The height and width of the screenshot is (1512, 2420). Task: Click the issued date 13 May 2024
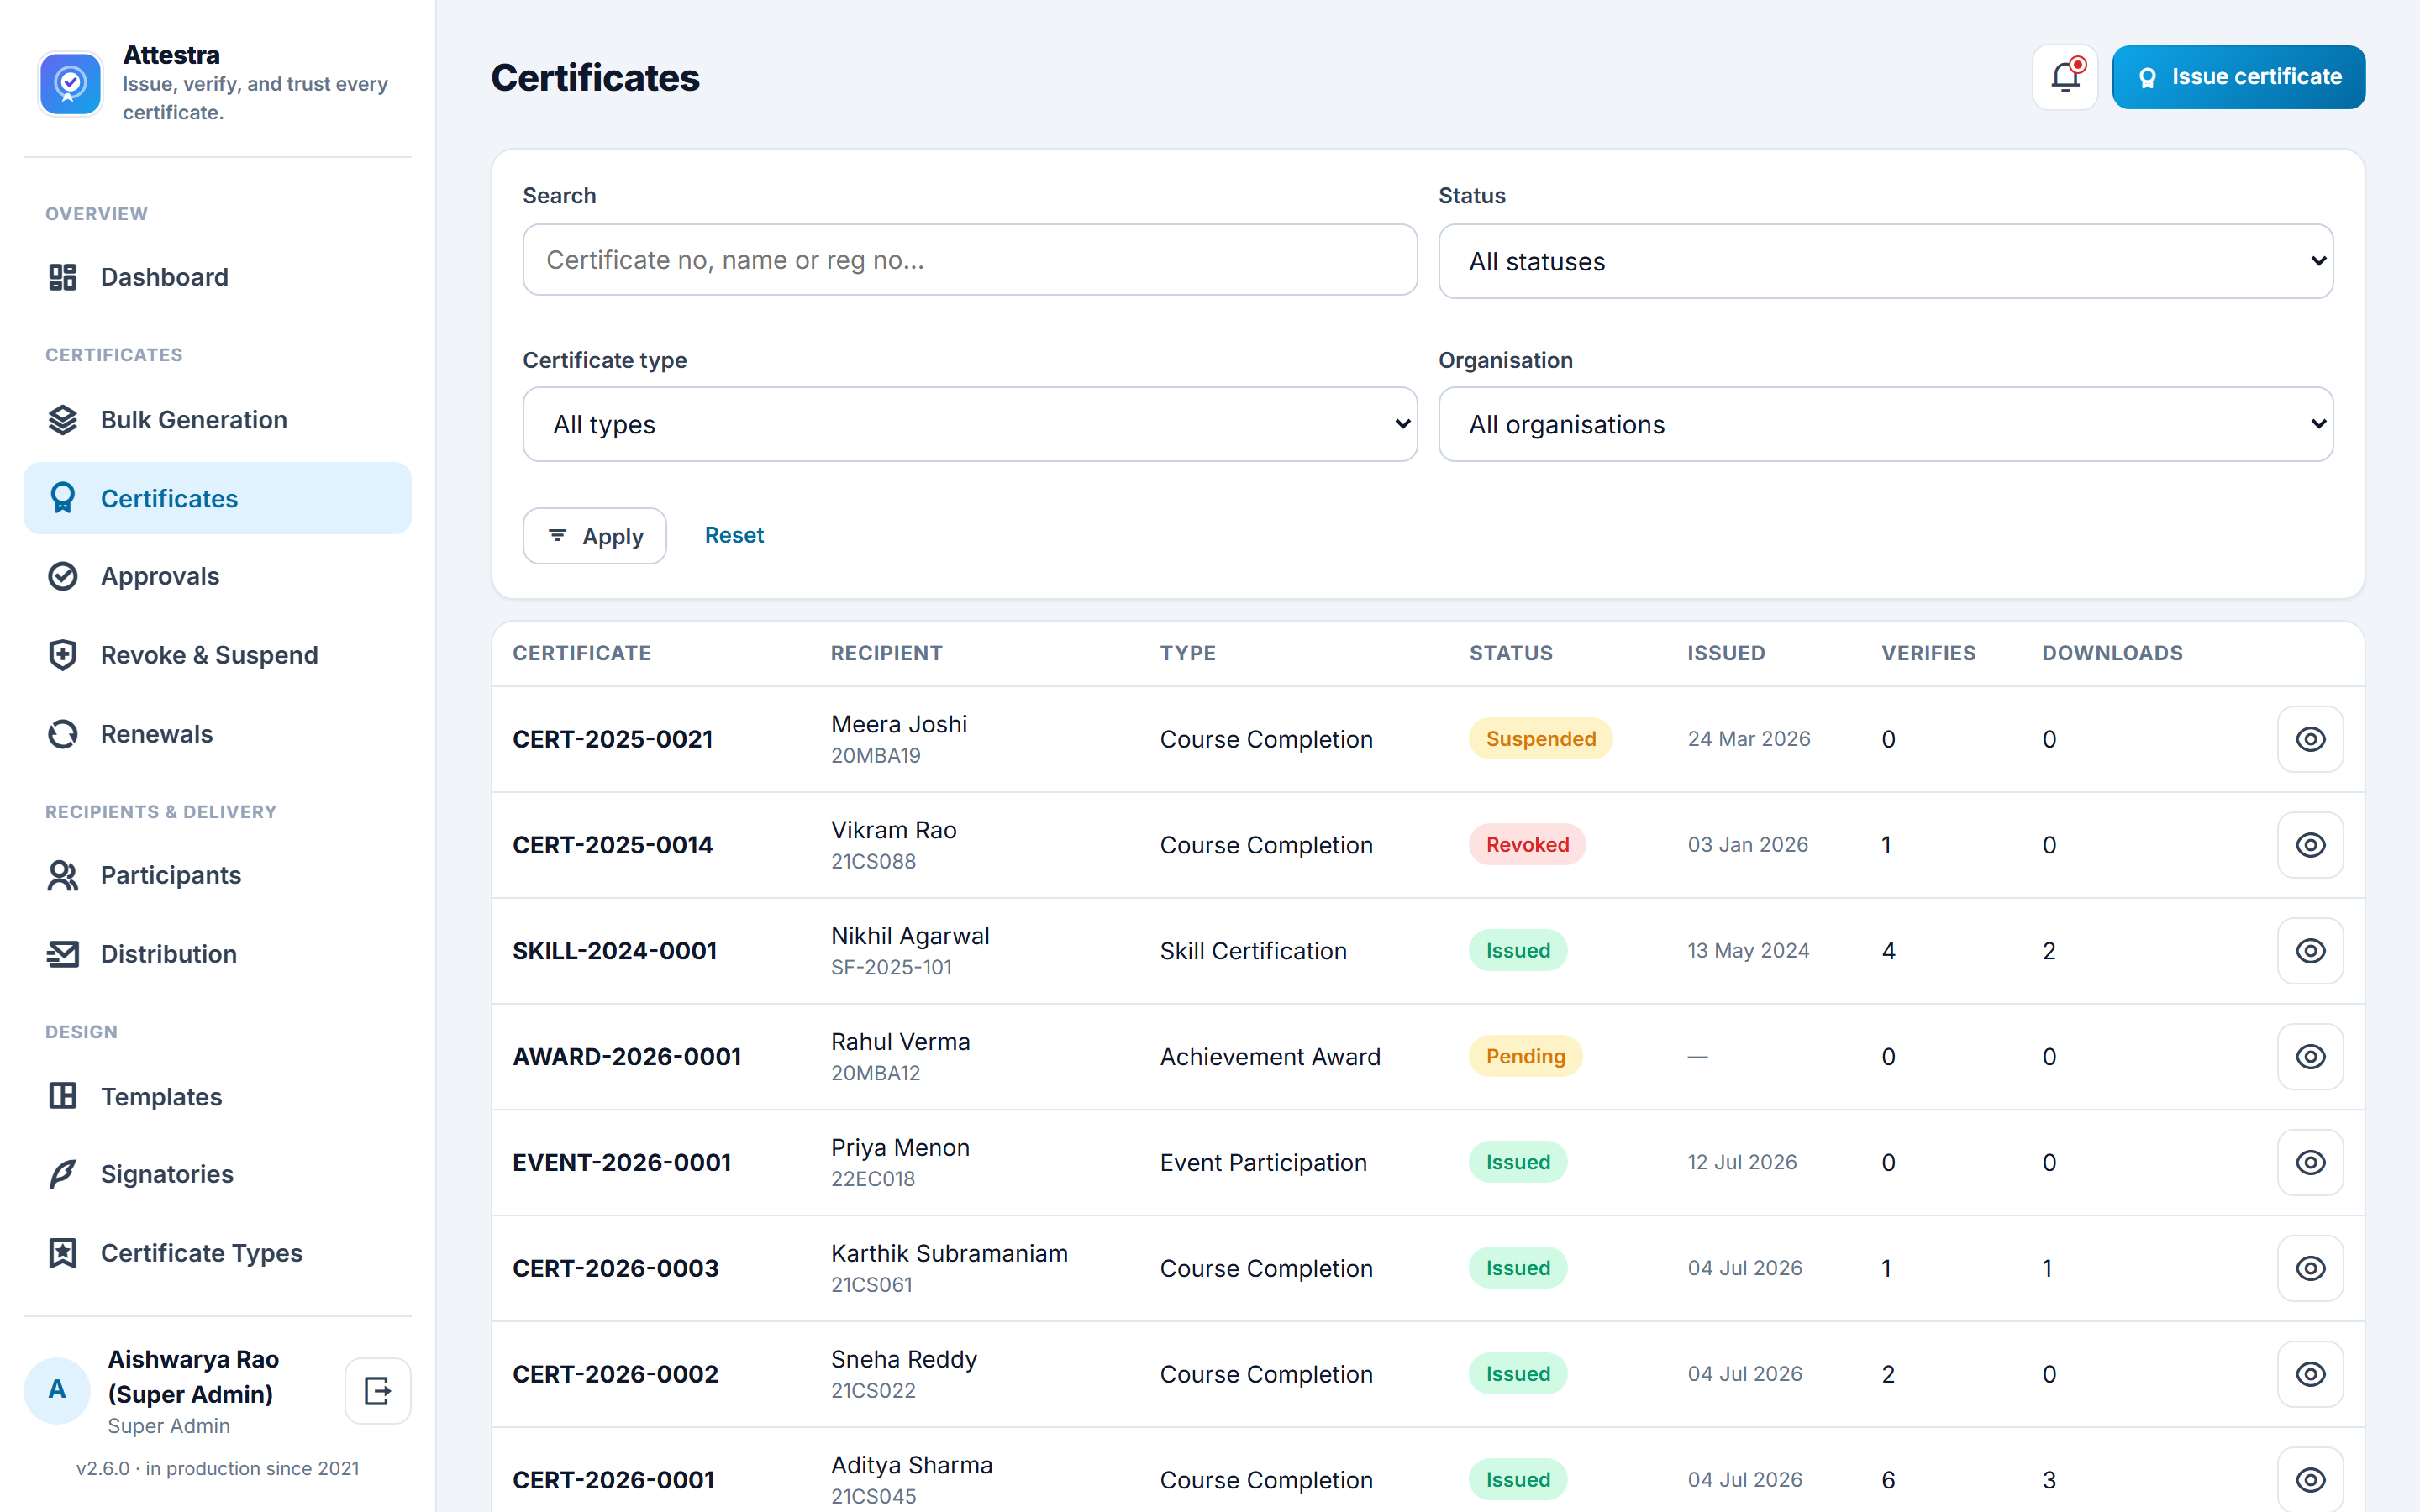point(1748,951)
